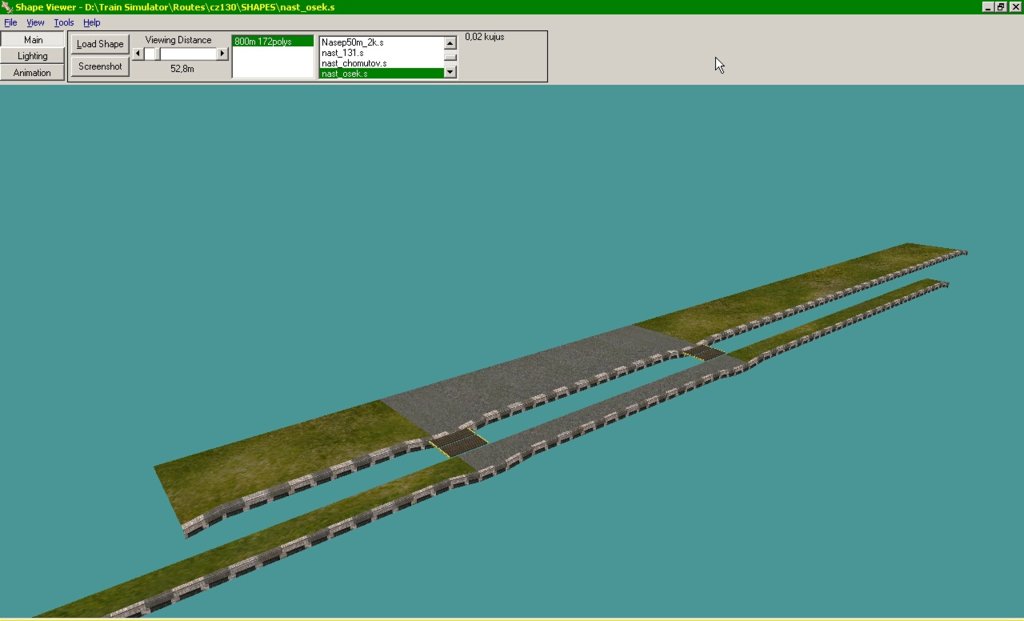This screenshot has width=1024, height=621.
Task: Open the File menu
Action: [10, 22]
